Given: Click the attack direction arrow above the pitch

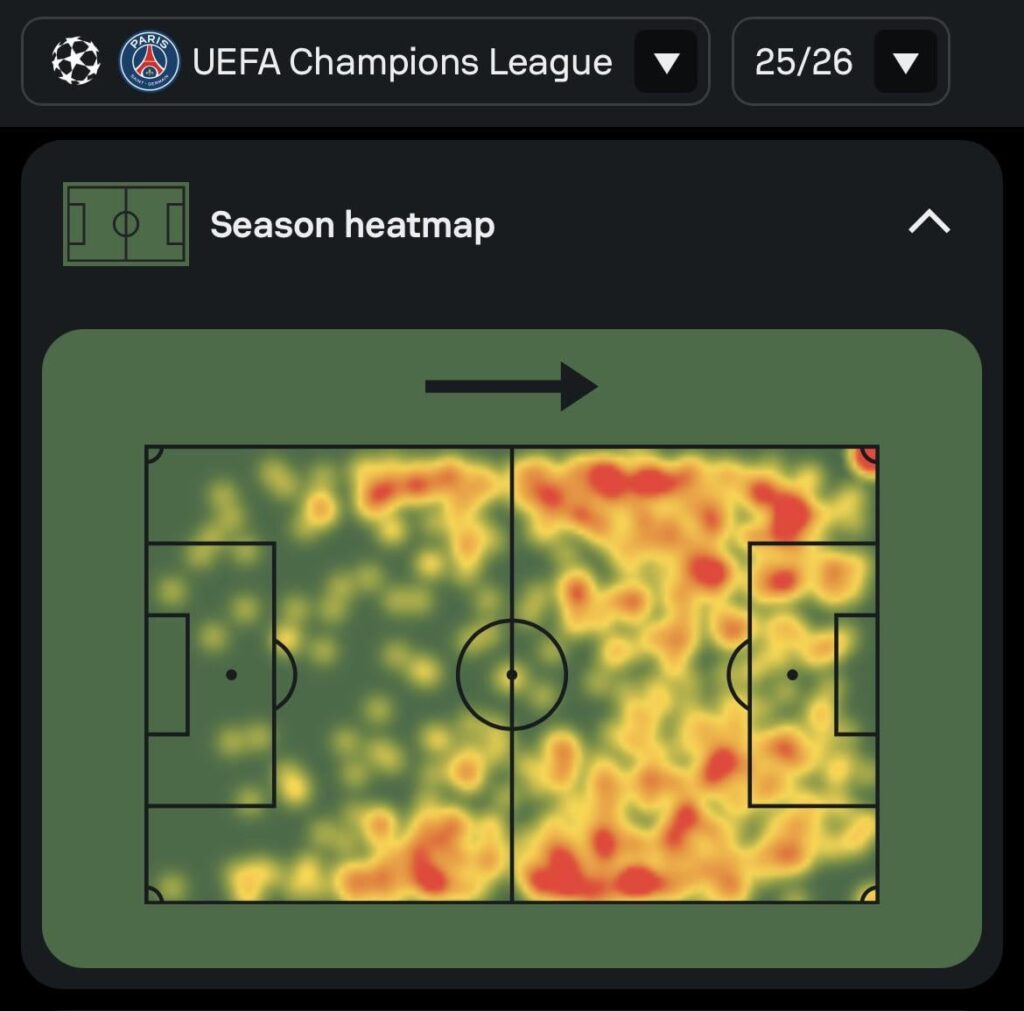Looking at the screenshot, I should pyautogui.click(x=511, y=387).
